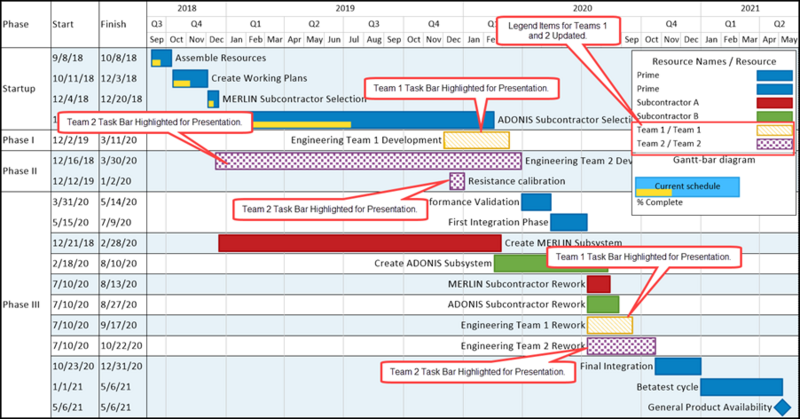
Task: Click the Gantt-bar diagram legend label
Action: [714, 160]
